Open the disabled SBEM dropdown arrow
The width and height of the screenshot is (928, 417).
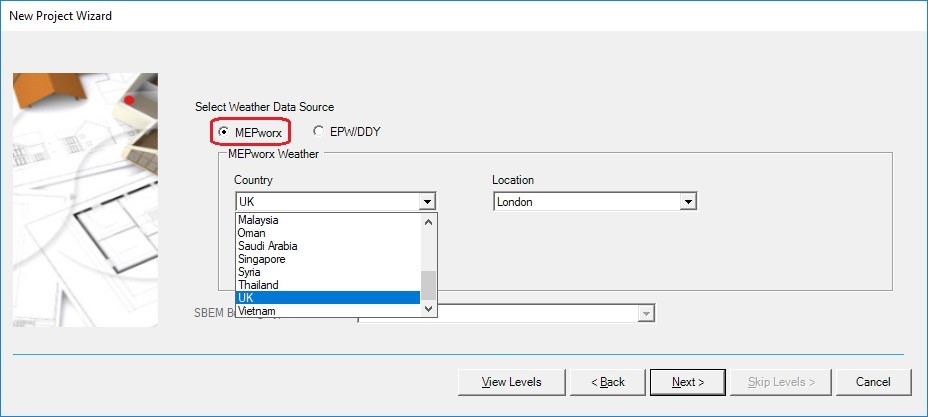pos(646,313)
